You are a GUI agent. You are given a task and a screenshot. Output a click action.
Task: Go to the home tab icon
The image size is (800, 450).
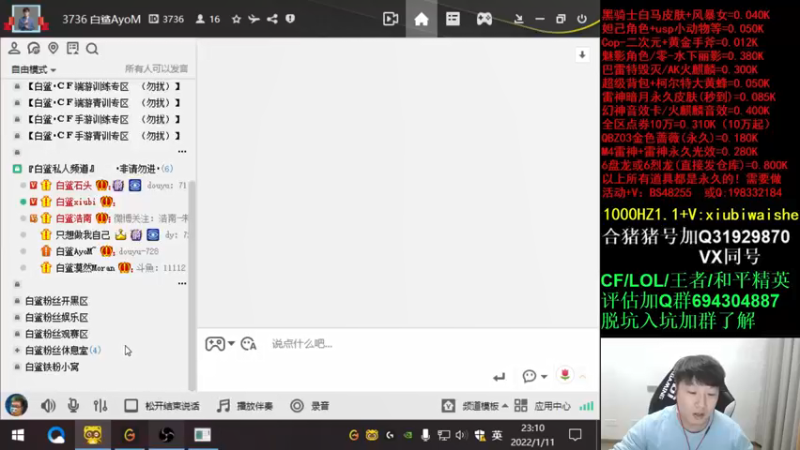click(x=421, y=19)
